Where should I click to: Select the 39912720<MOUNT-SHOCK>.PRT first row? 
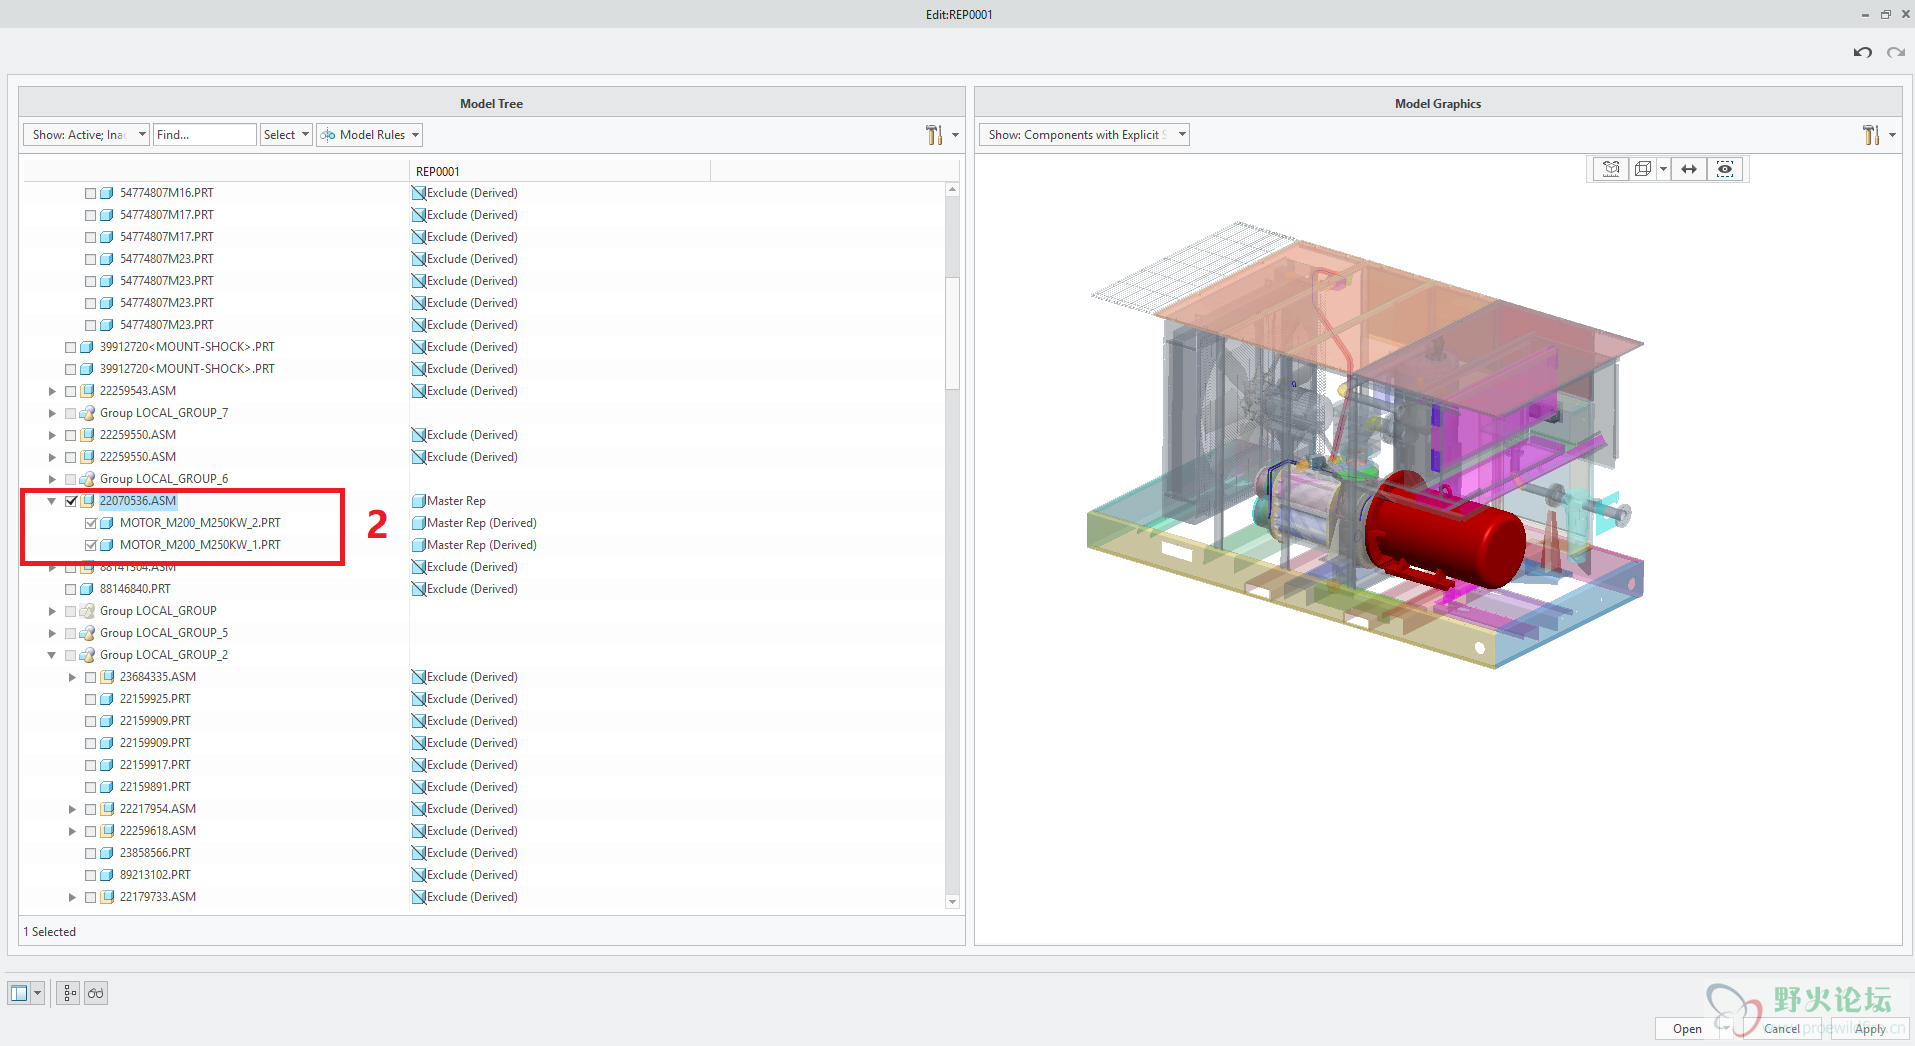[187, 347]
